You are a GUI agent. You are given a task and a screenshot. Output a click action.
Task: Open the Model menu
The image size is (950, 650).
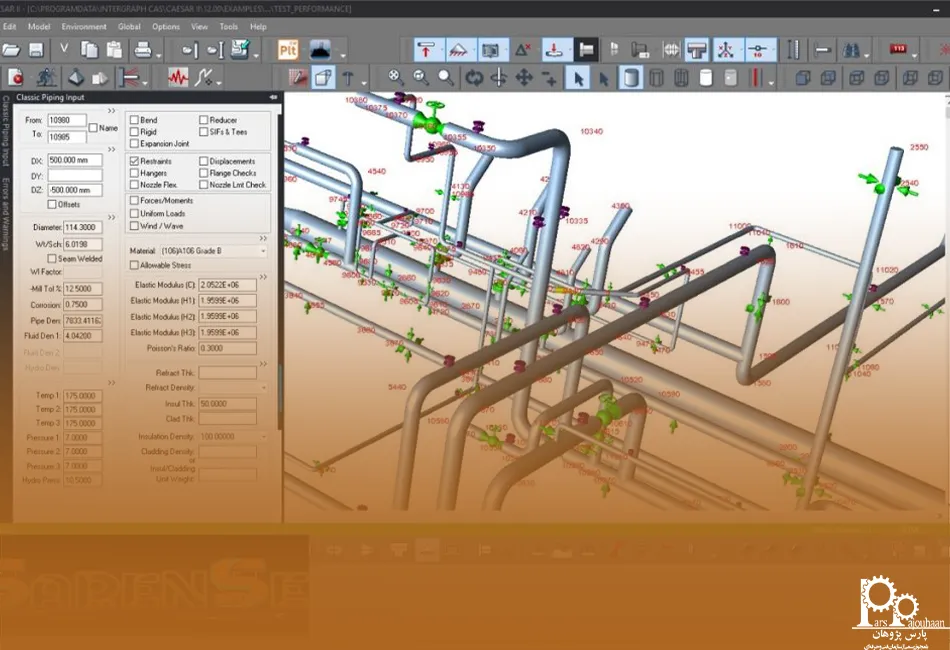tap(39, 27)
